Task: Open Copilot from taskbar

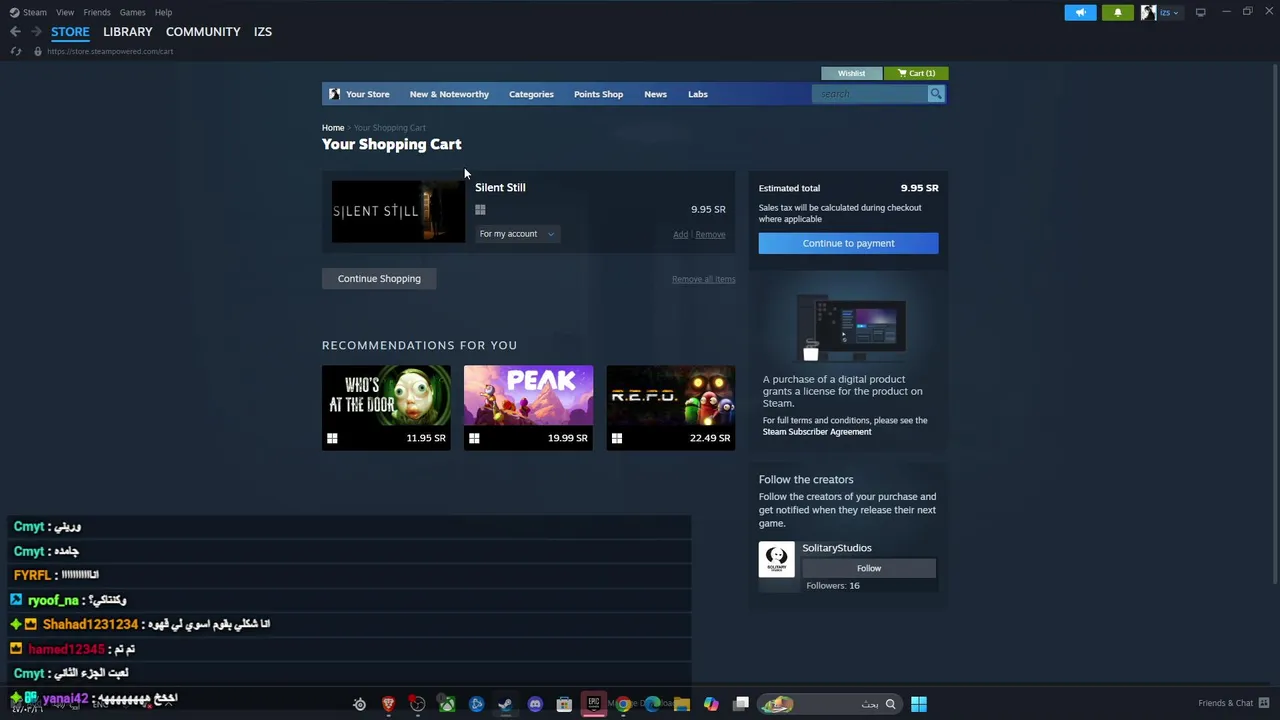Action: click(x=711, y=704)
